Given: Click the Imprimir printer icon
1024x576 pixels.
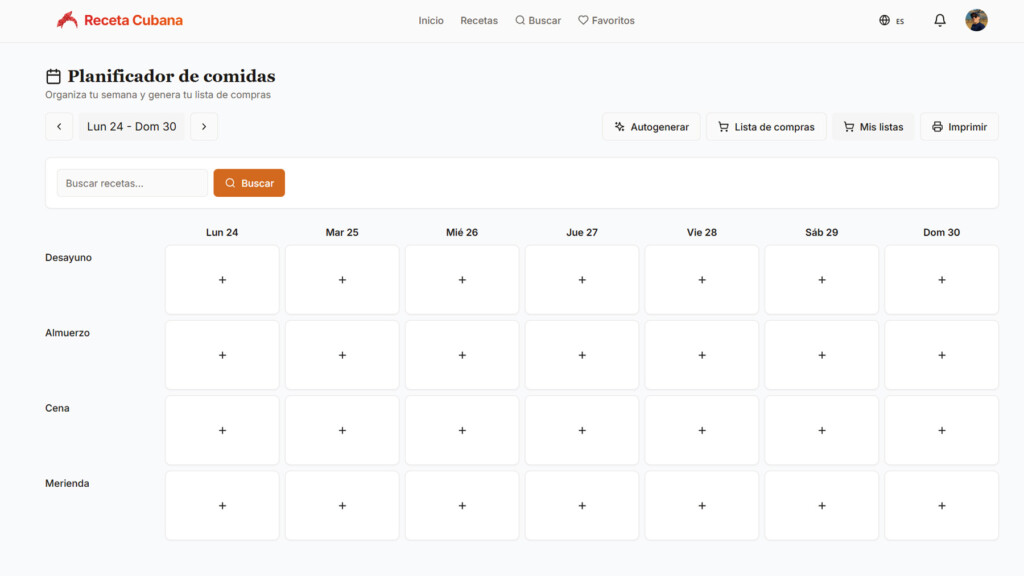Looking at the screenshot, I should (x=936, y=126).
